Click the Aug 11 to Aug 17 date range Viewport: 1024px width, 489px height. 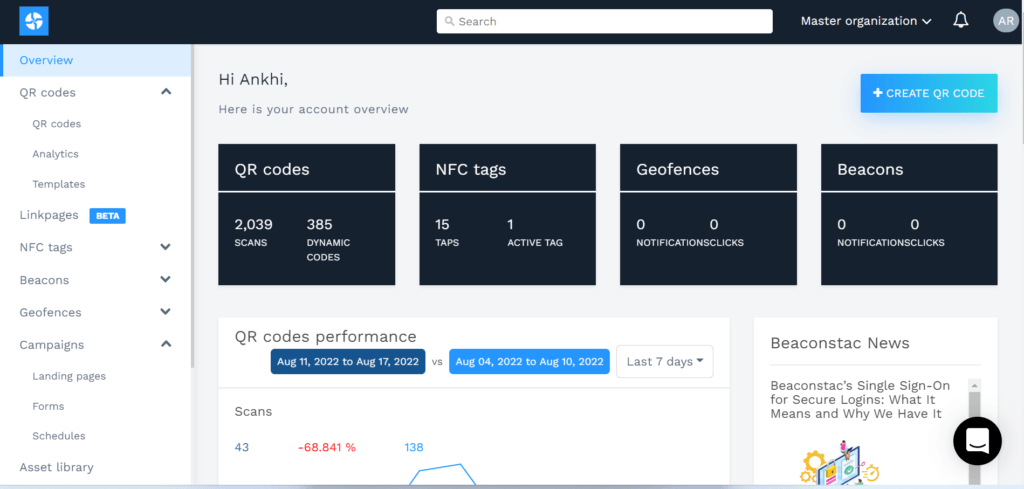coord(348,362)
